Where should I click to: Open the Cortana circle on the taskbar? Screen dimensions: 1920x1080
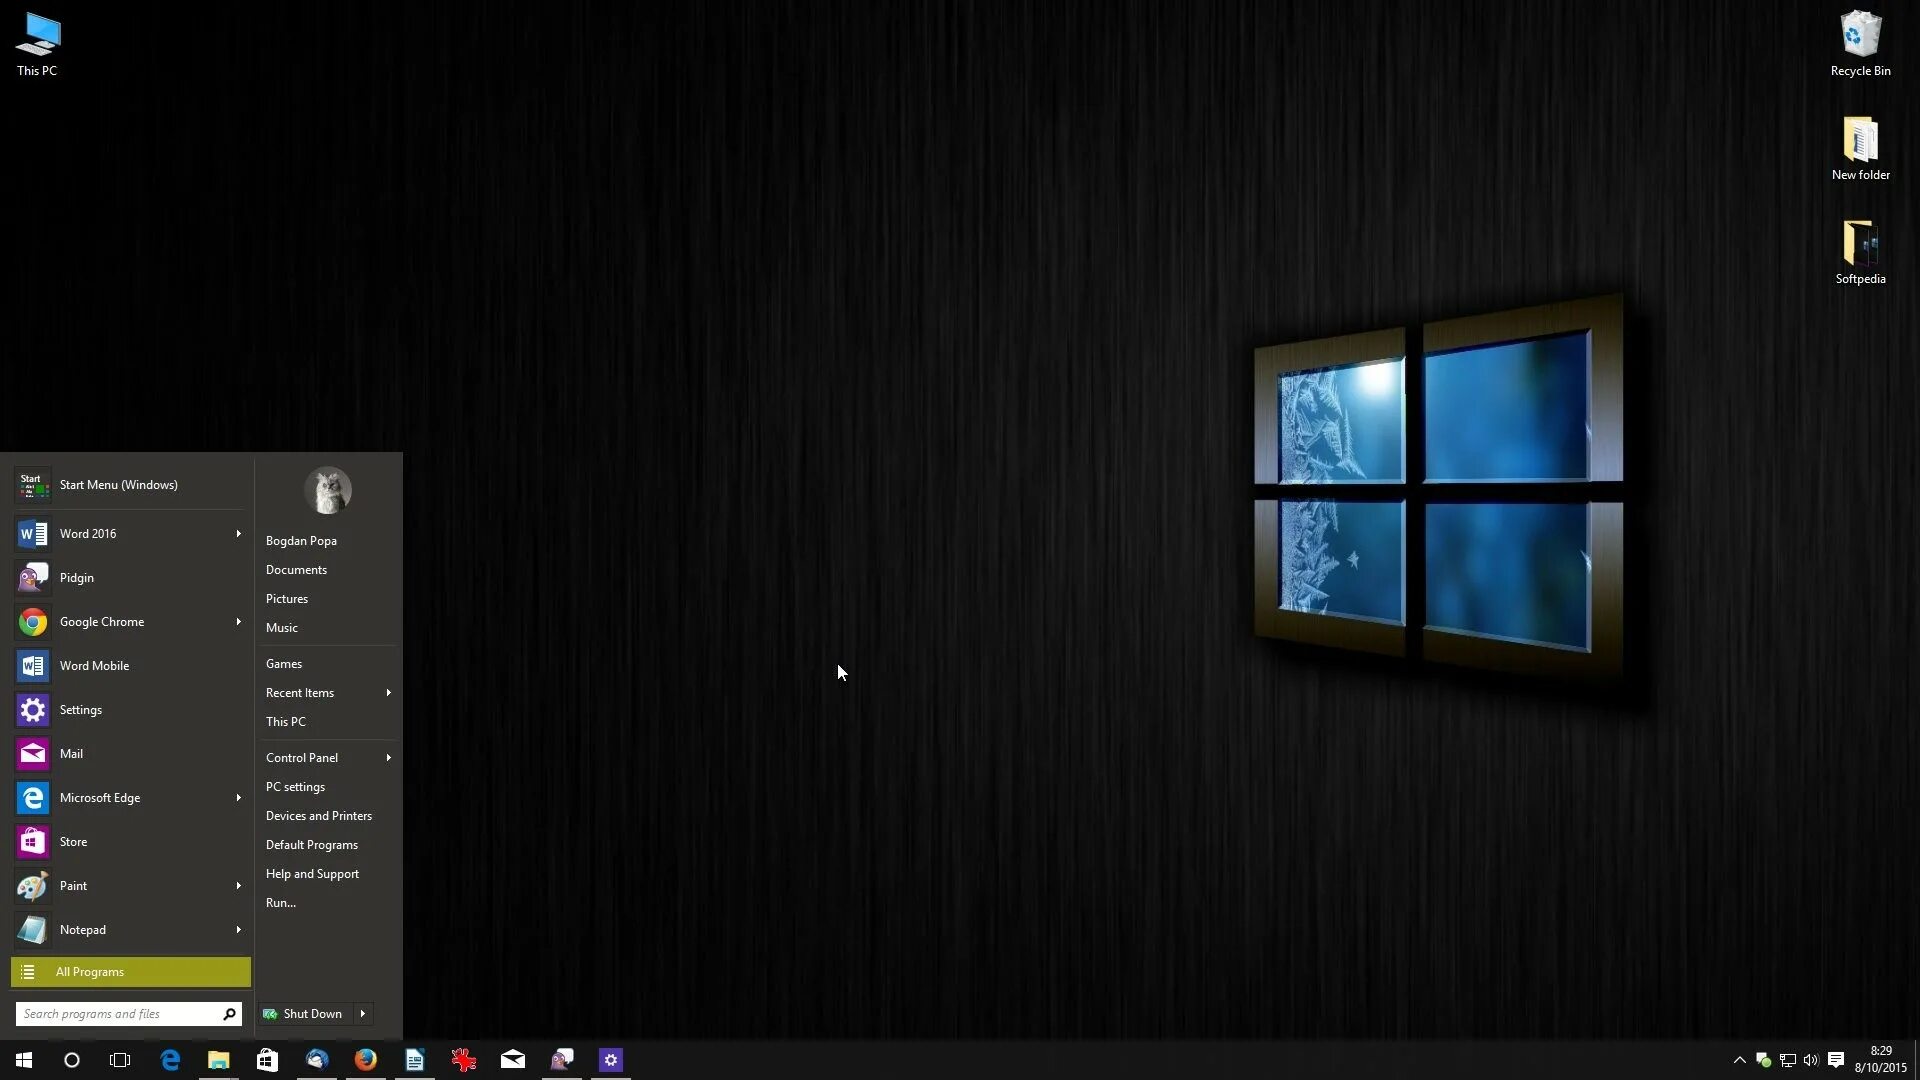pos(72,1060)
